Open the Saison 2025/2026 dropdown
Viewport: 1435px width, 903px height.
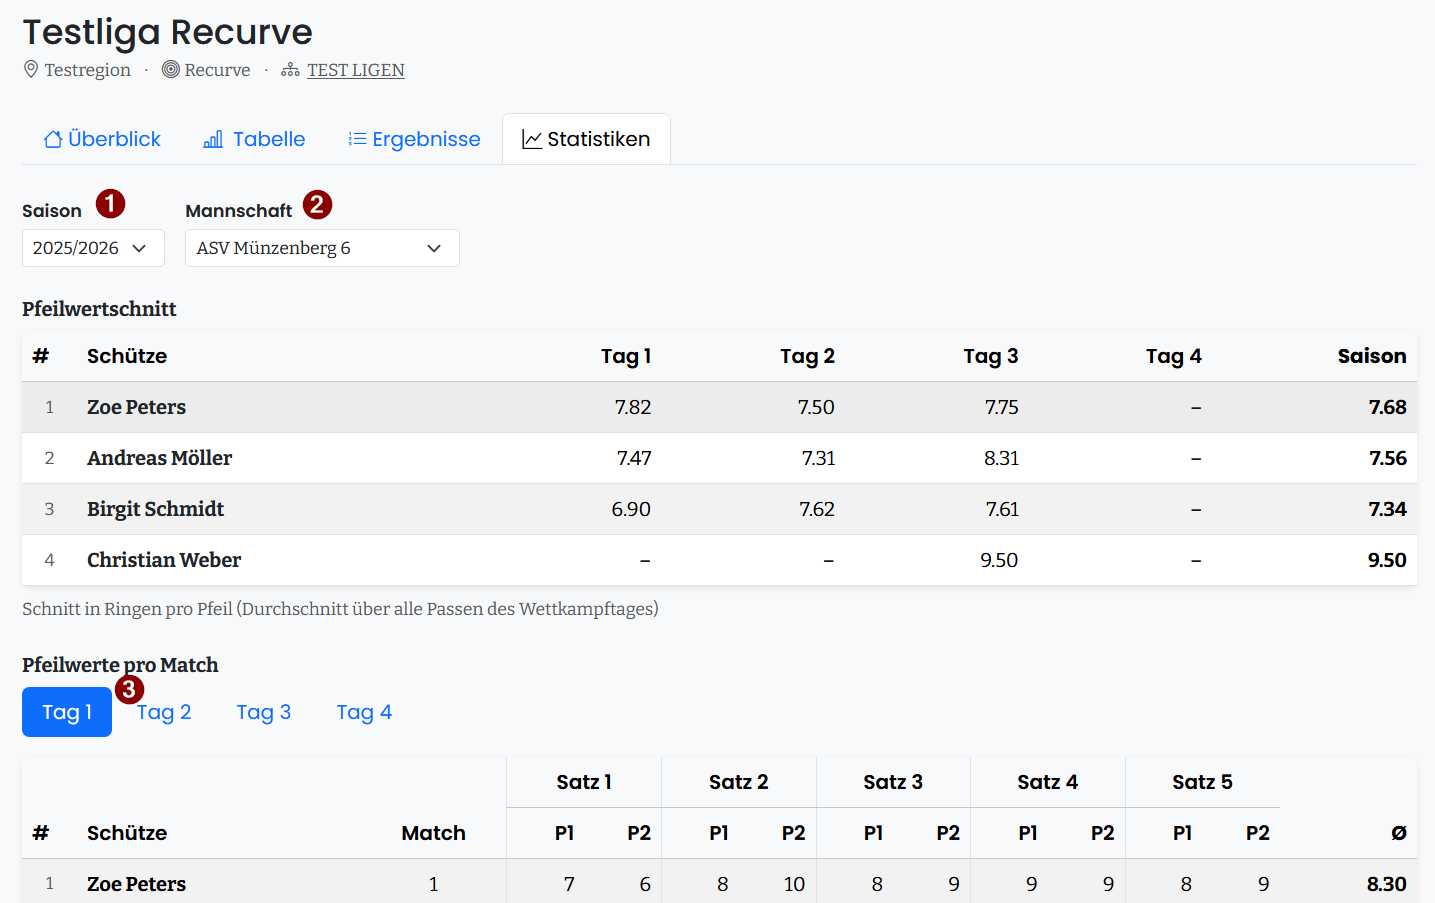point(93,248)
